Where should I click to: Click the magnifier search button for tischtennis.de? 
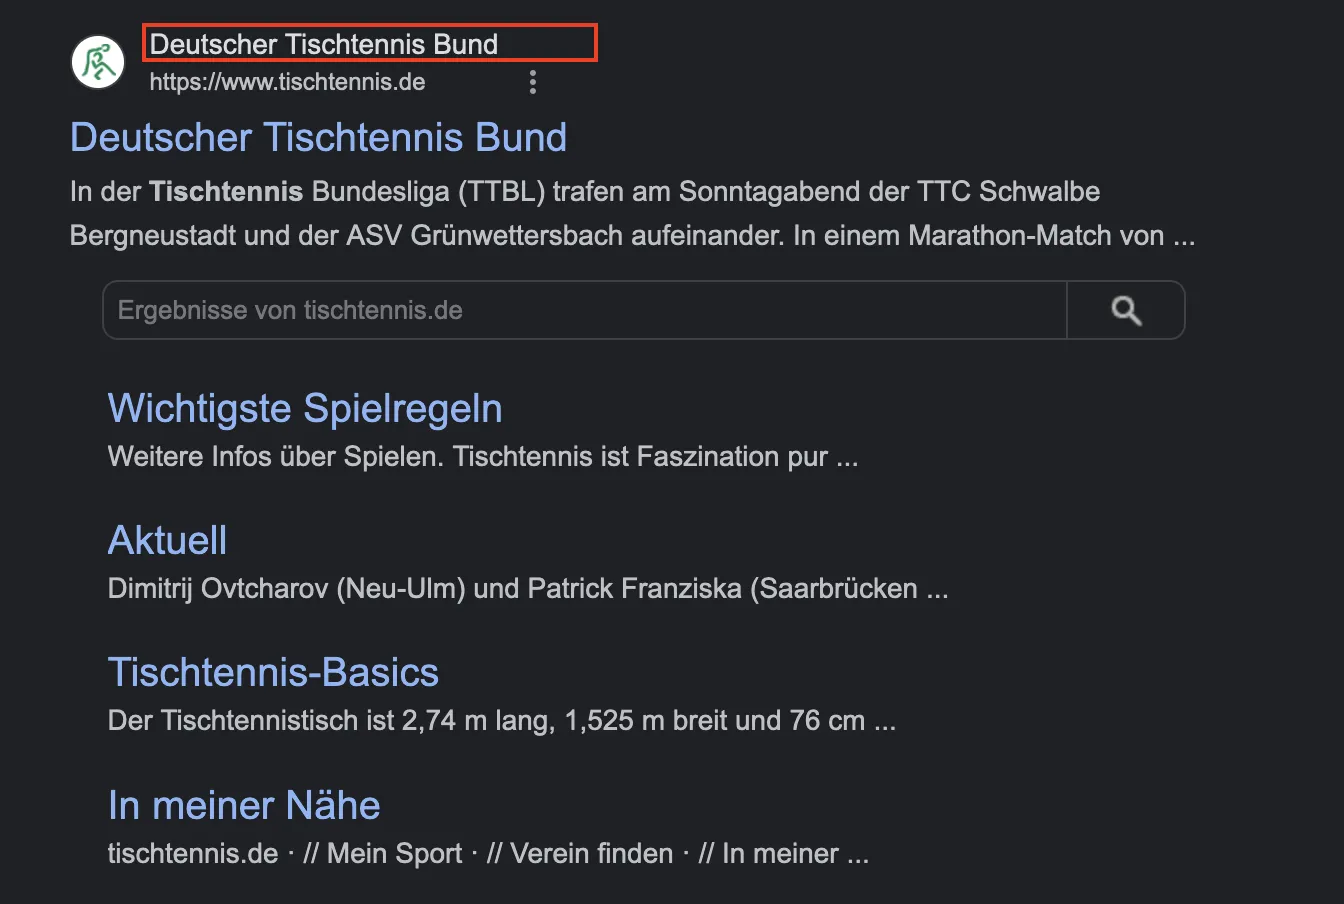coord(1126,310)
